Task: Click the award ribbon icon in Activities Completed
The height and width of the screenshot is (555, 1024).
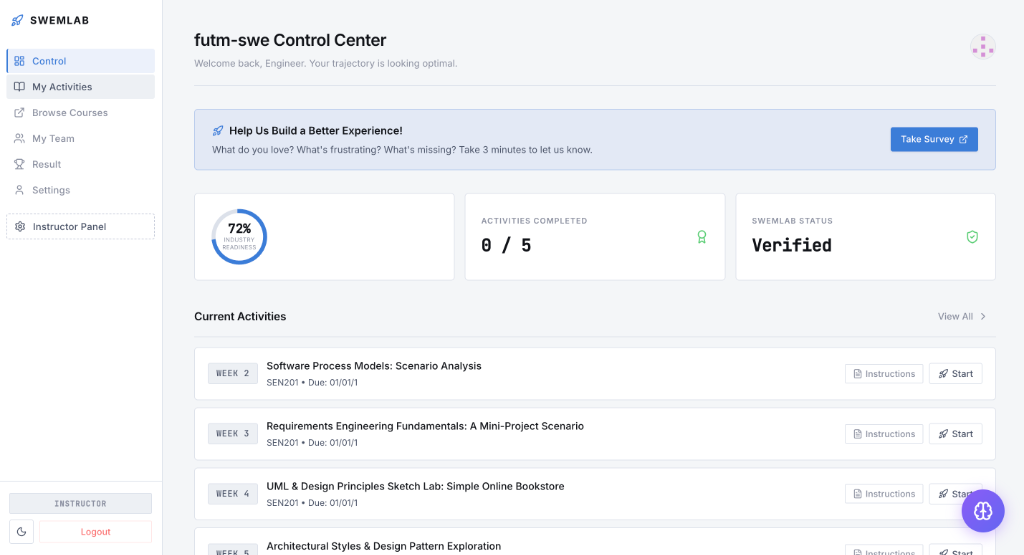Action: [701, 237]
